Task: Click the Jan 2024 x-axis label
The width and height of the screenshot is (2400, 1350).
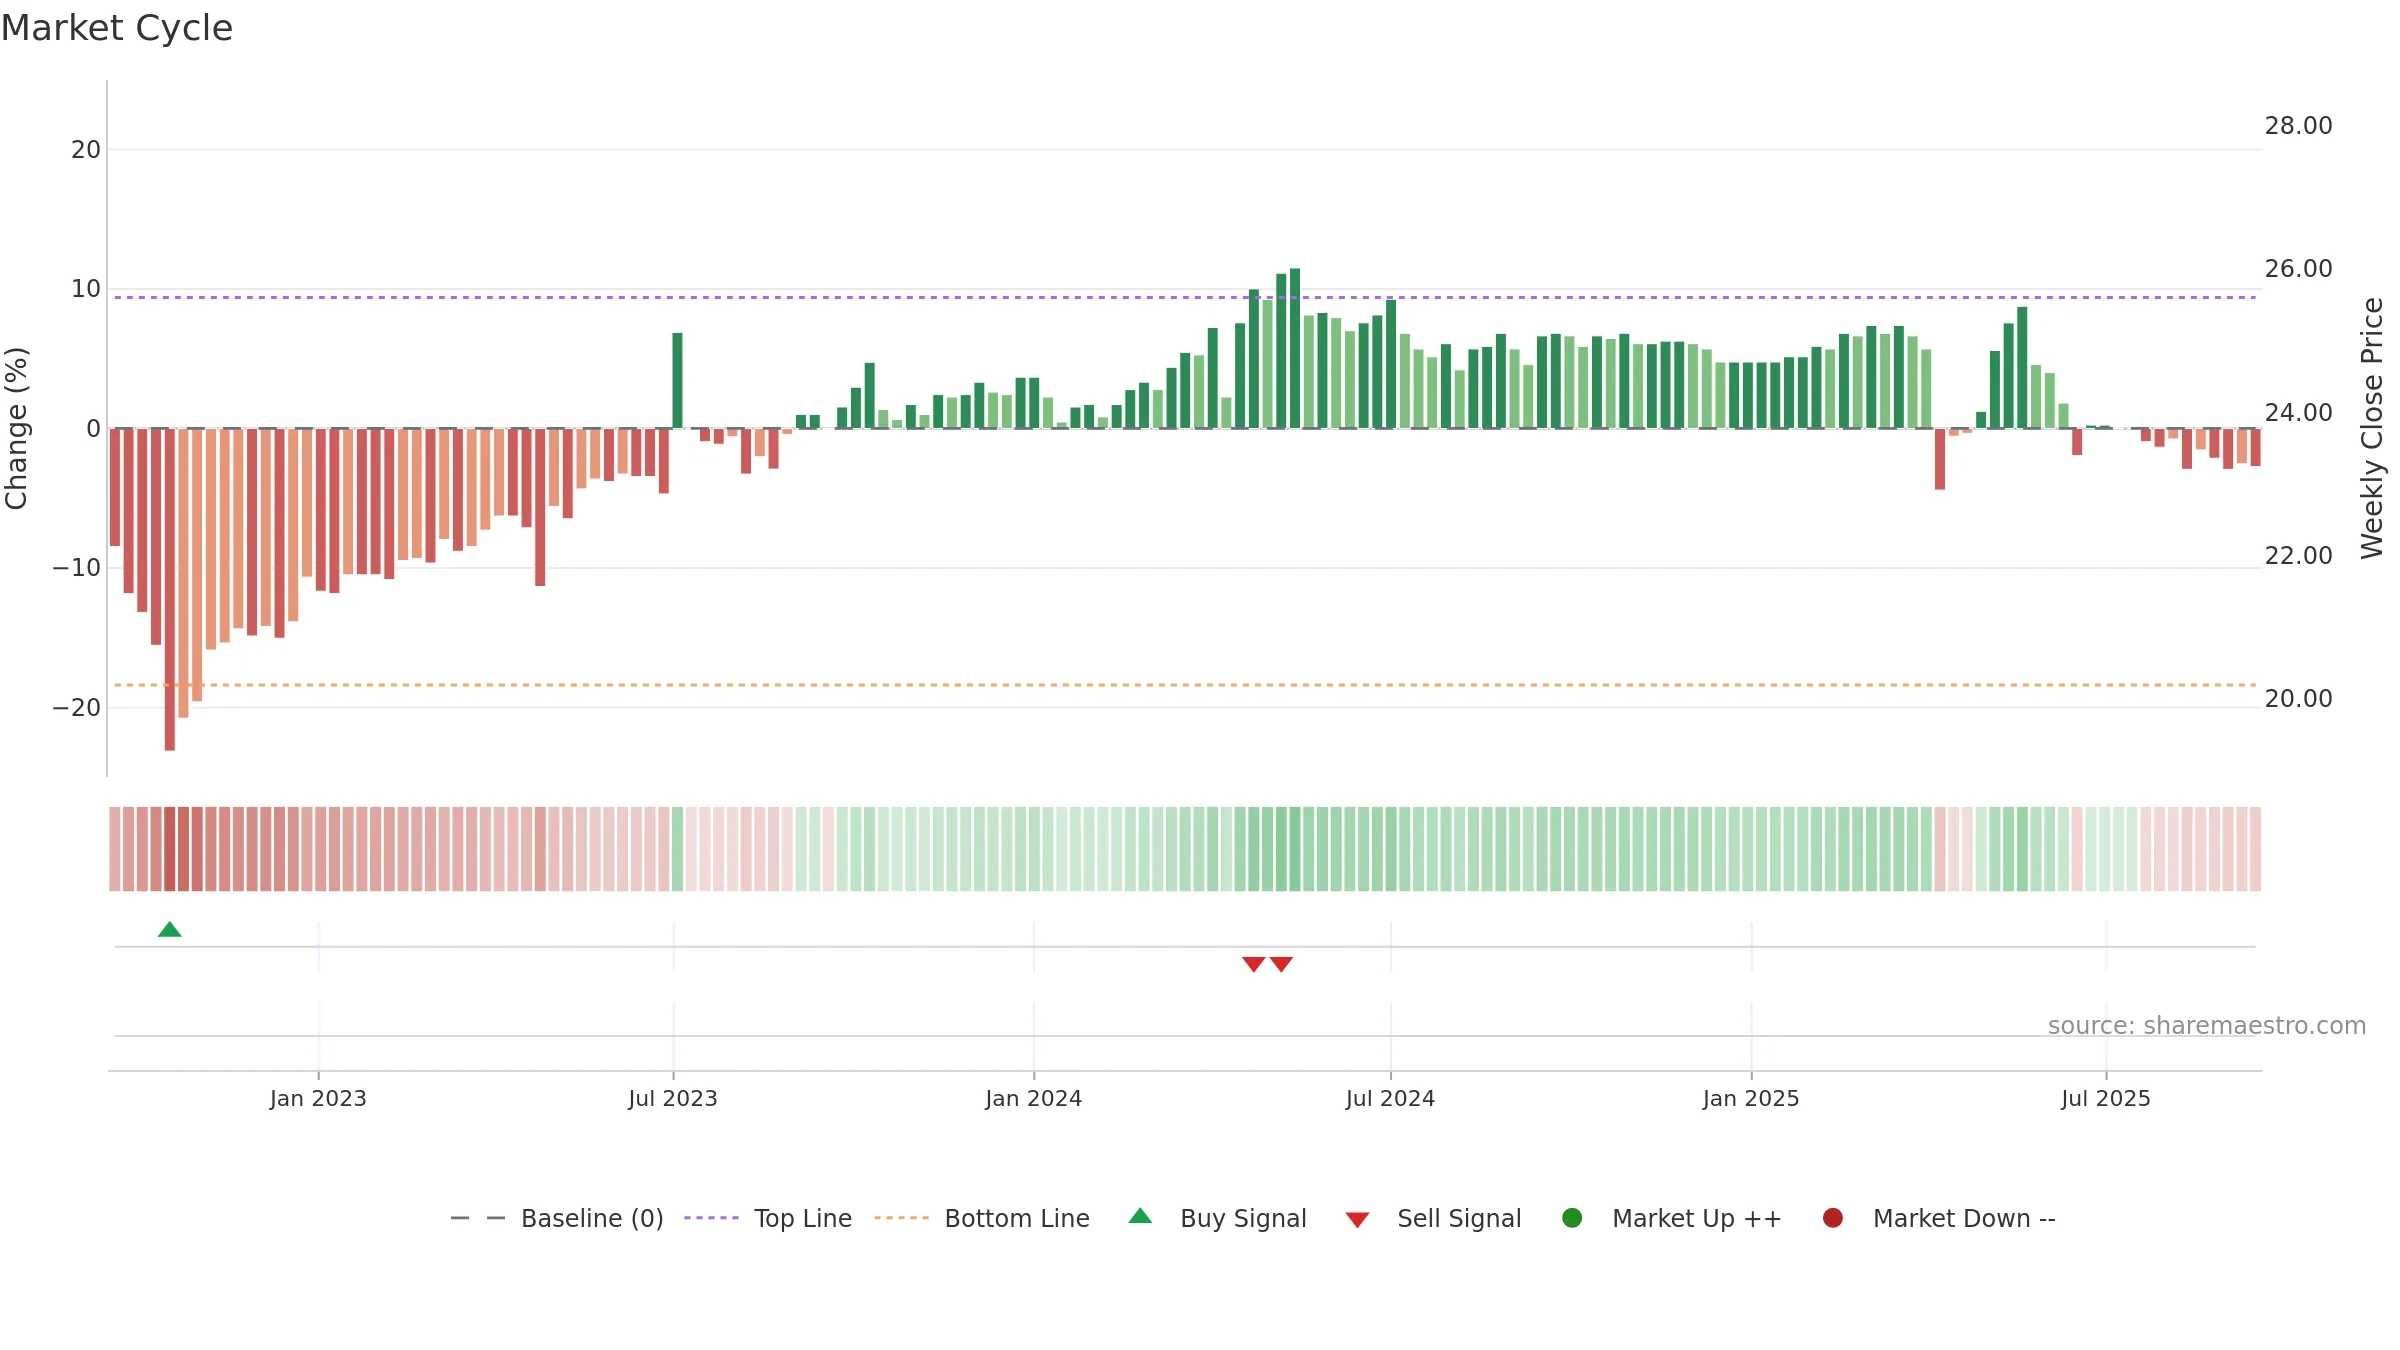Action: tap(1033, 1099)
